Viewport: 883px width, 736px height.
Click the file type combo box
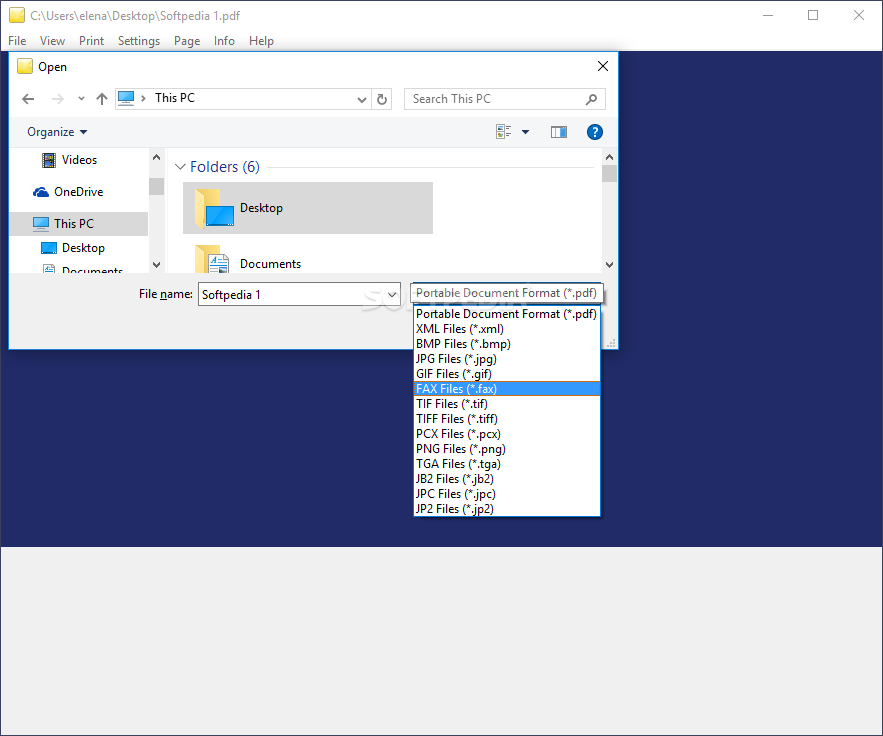(x=506, y=293)
